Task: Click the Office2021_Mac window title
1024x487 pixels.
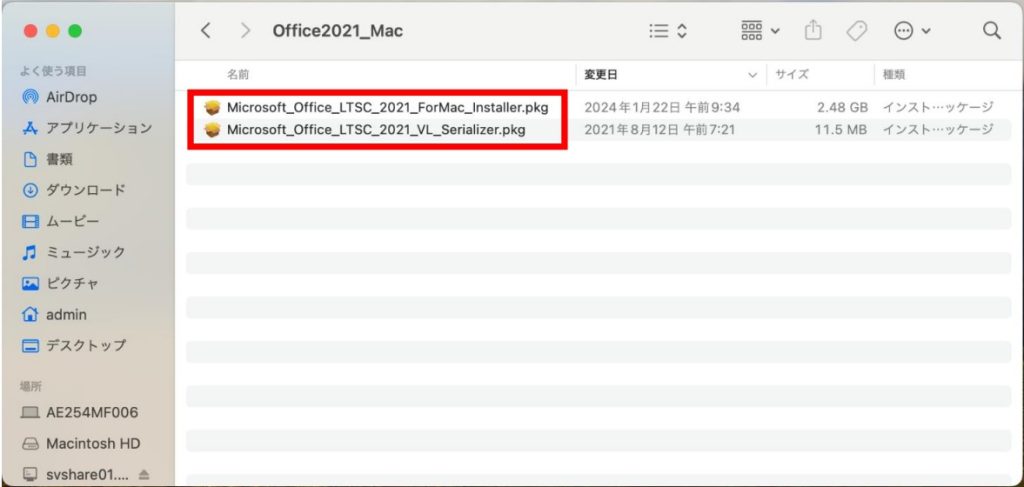Action: [338, 31]
